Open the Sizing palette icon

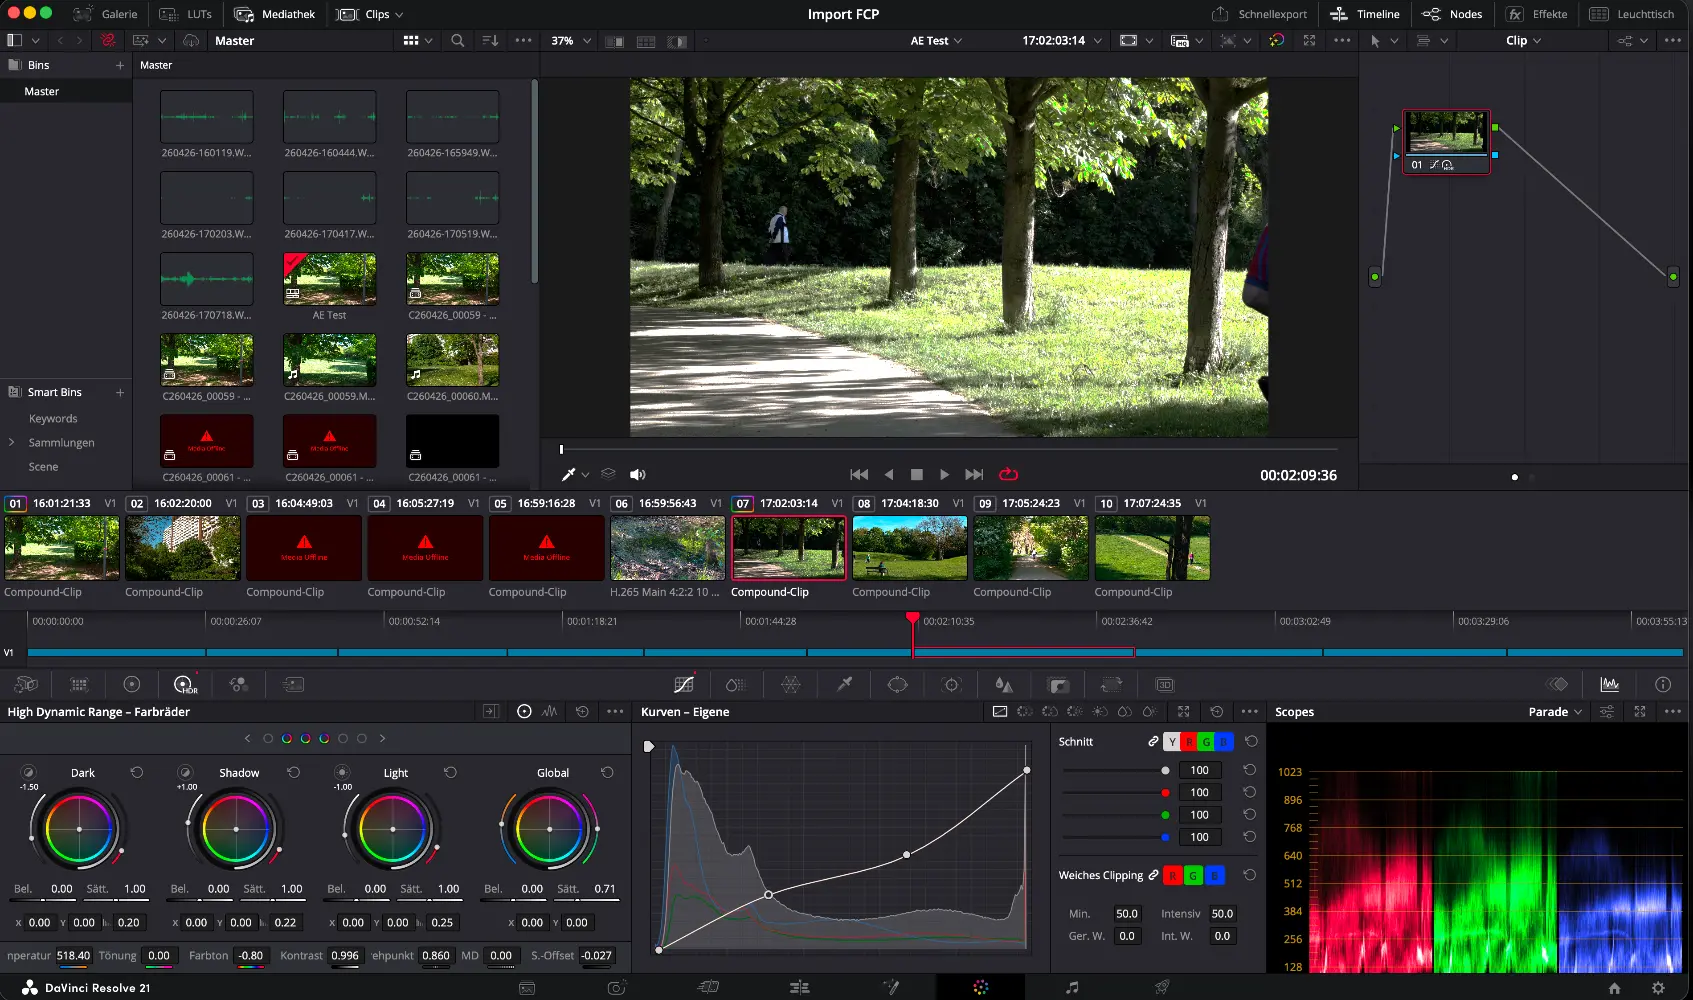tap(1111, 685)
